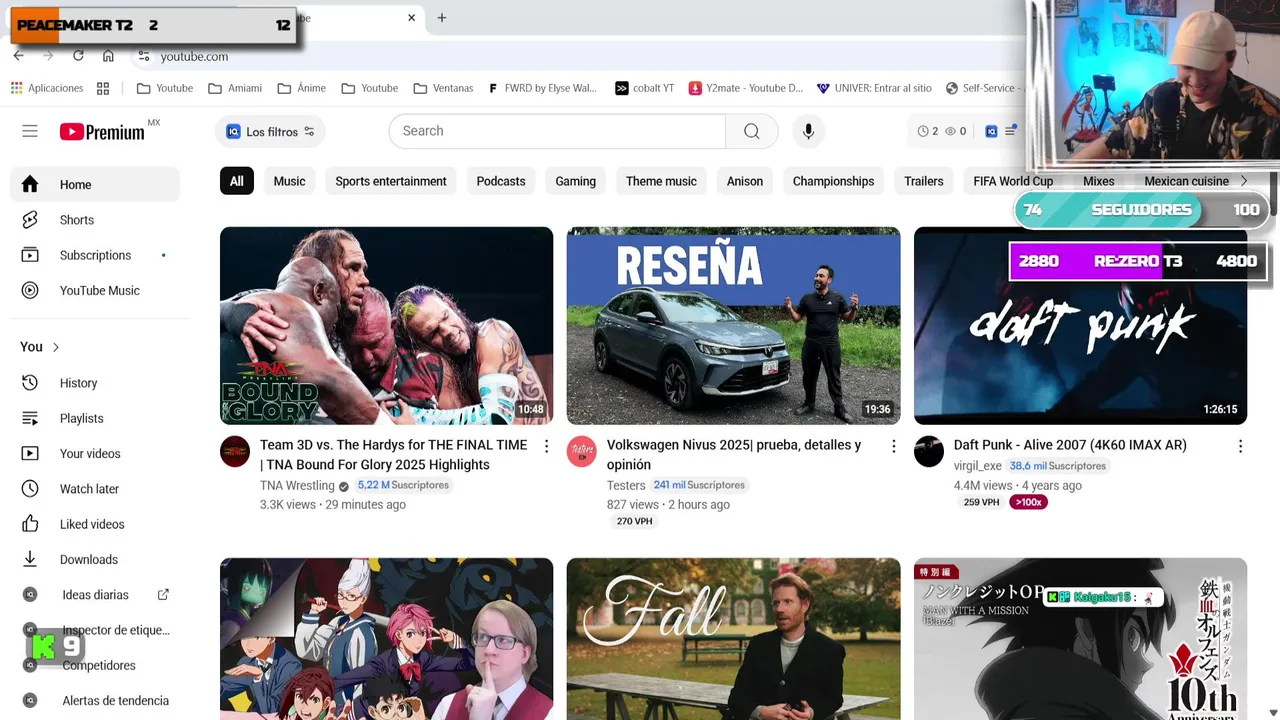
Task: Show more chips with the next arrow
Action: coord(1244,181)
